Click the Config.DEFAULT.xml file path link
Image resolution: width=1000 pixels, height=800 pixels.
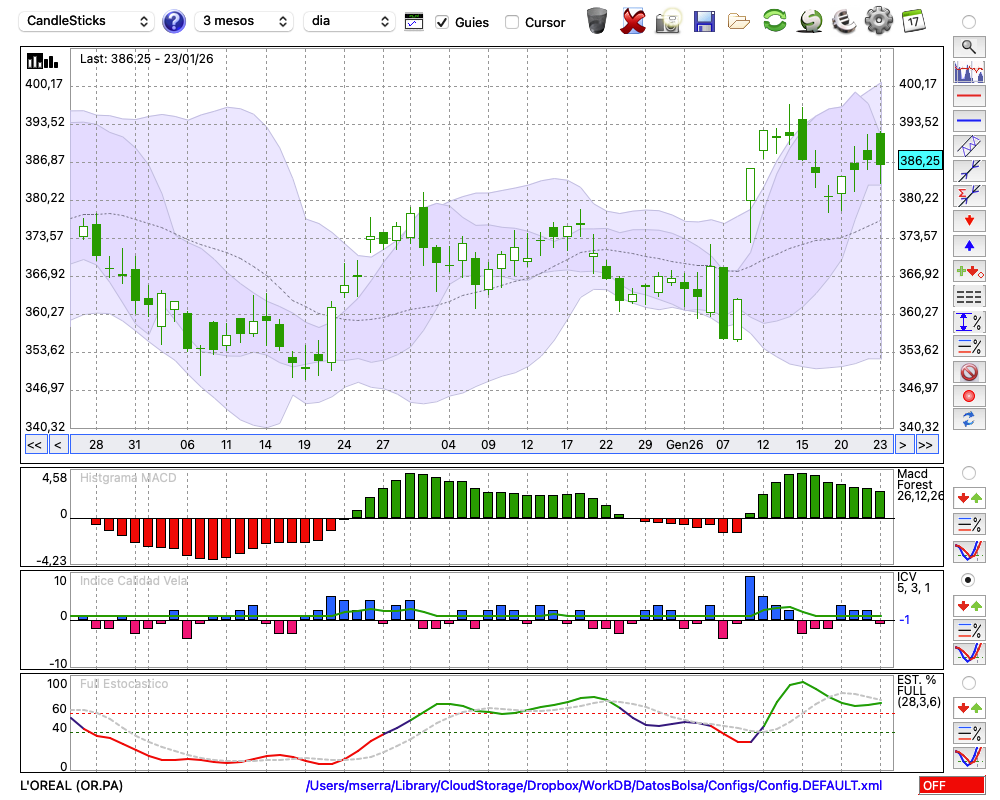[x=594, y=786]
